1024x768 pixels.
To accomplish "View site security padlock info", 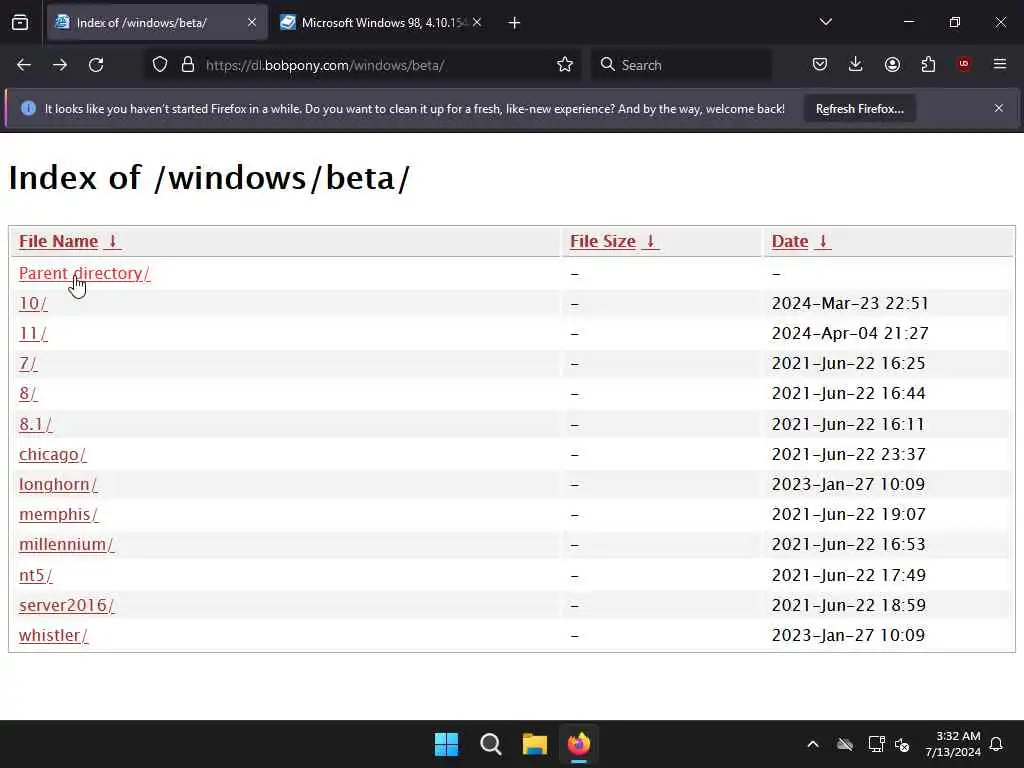I will (x=188, y=65).
